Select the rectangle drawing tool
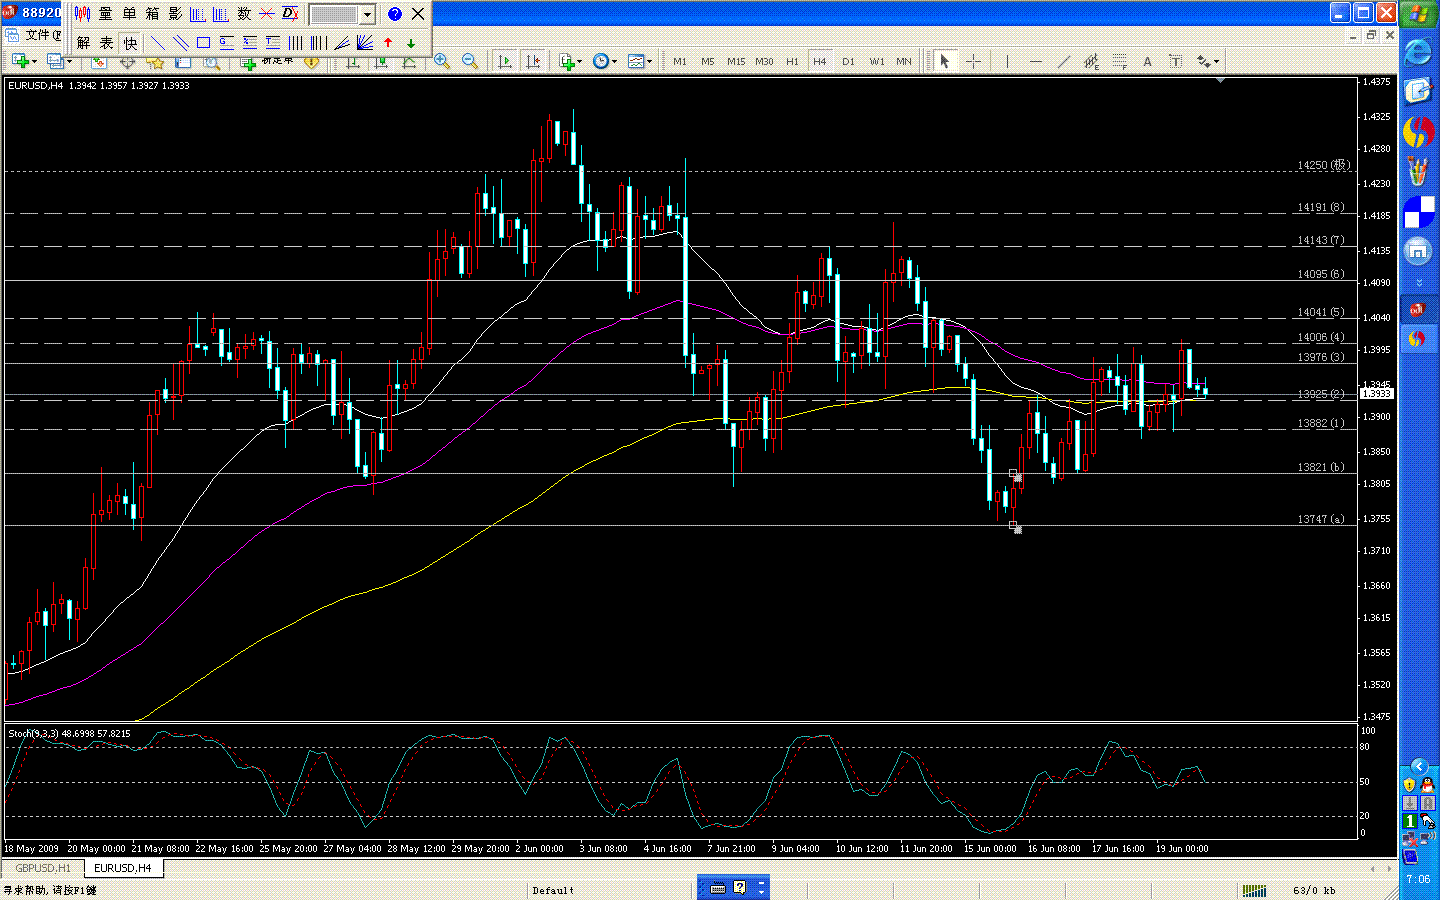 (204, 43)
